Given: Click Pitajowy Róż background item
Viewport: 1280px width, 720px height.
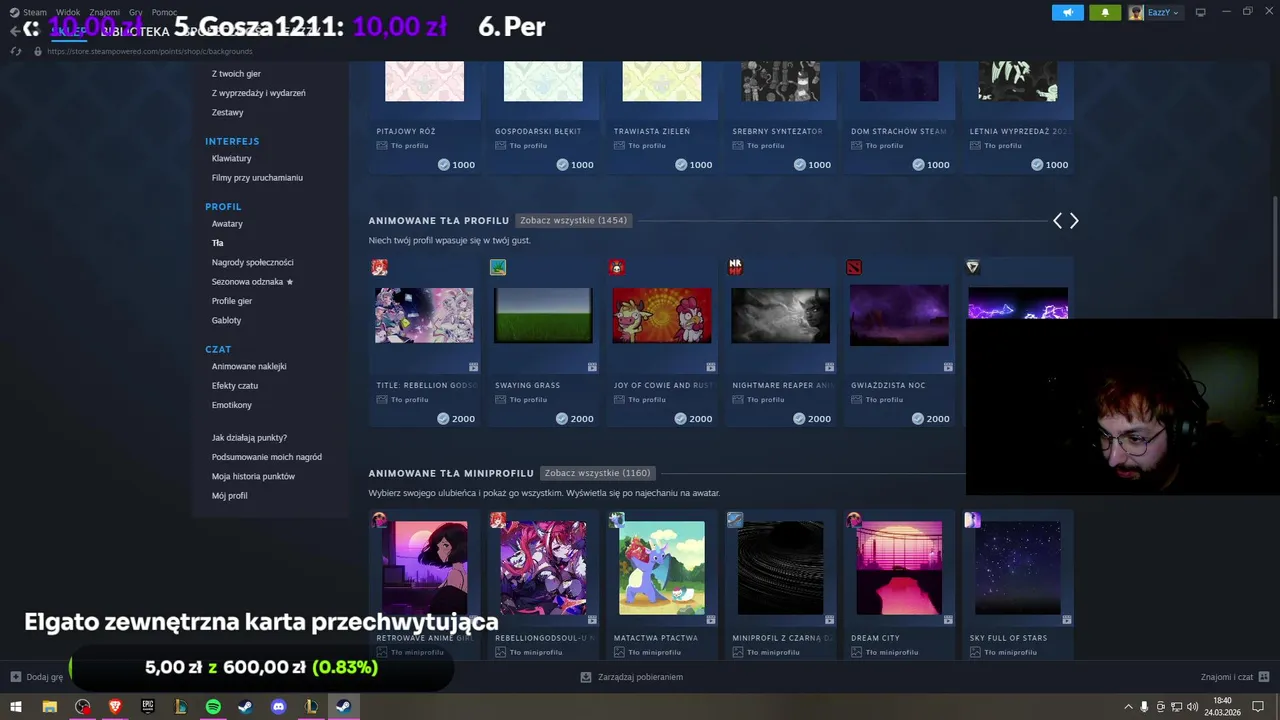Looking at the screenshot, I should (x=424, y=117).
